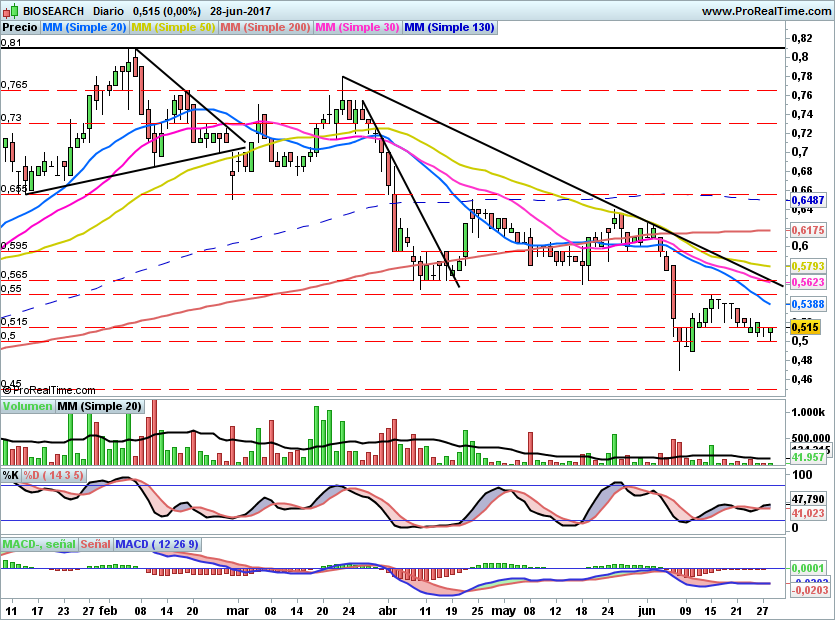Click the 0,6487 moving average price tag
Screen dimensions: 835x620
pos(808,200)
